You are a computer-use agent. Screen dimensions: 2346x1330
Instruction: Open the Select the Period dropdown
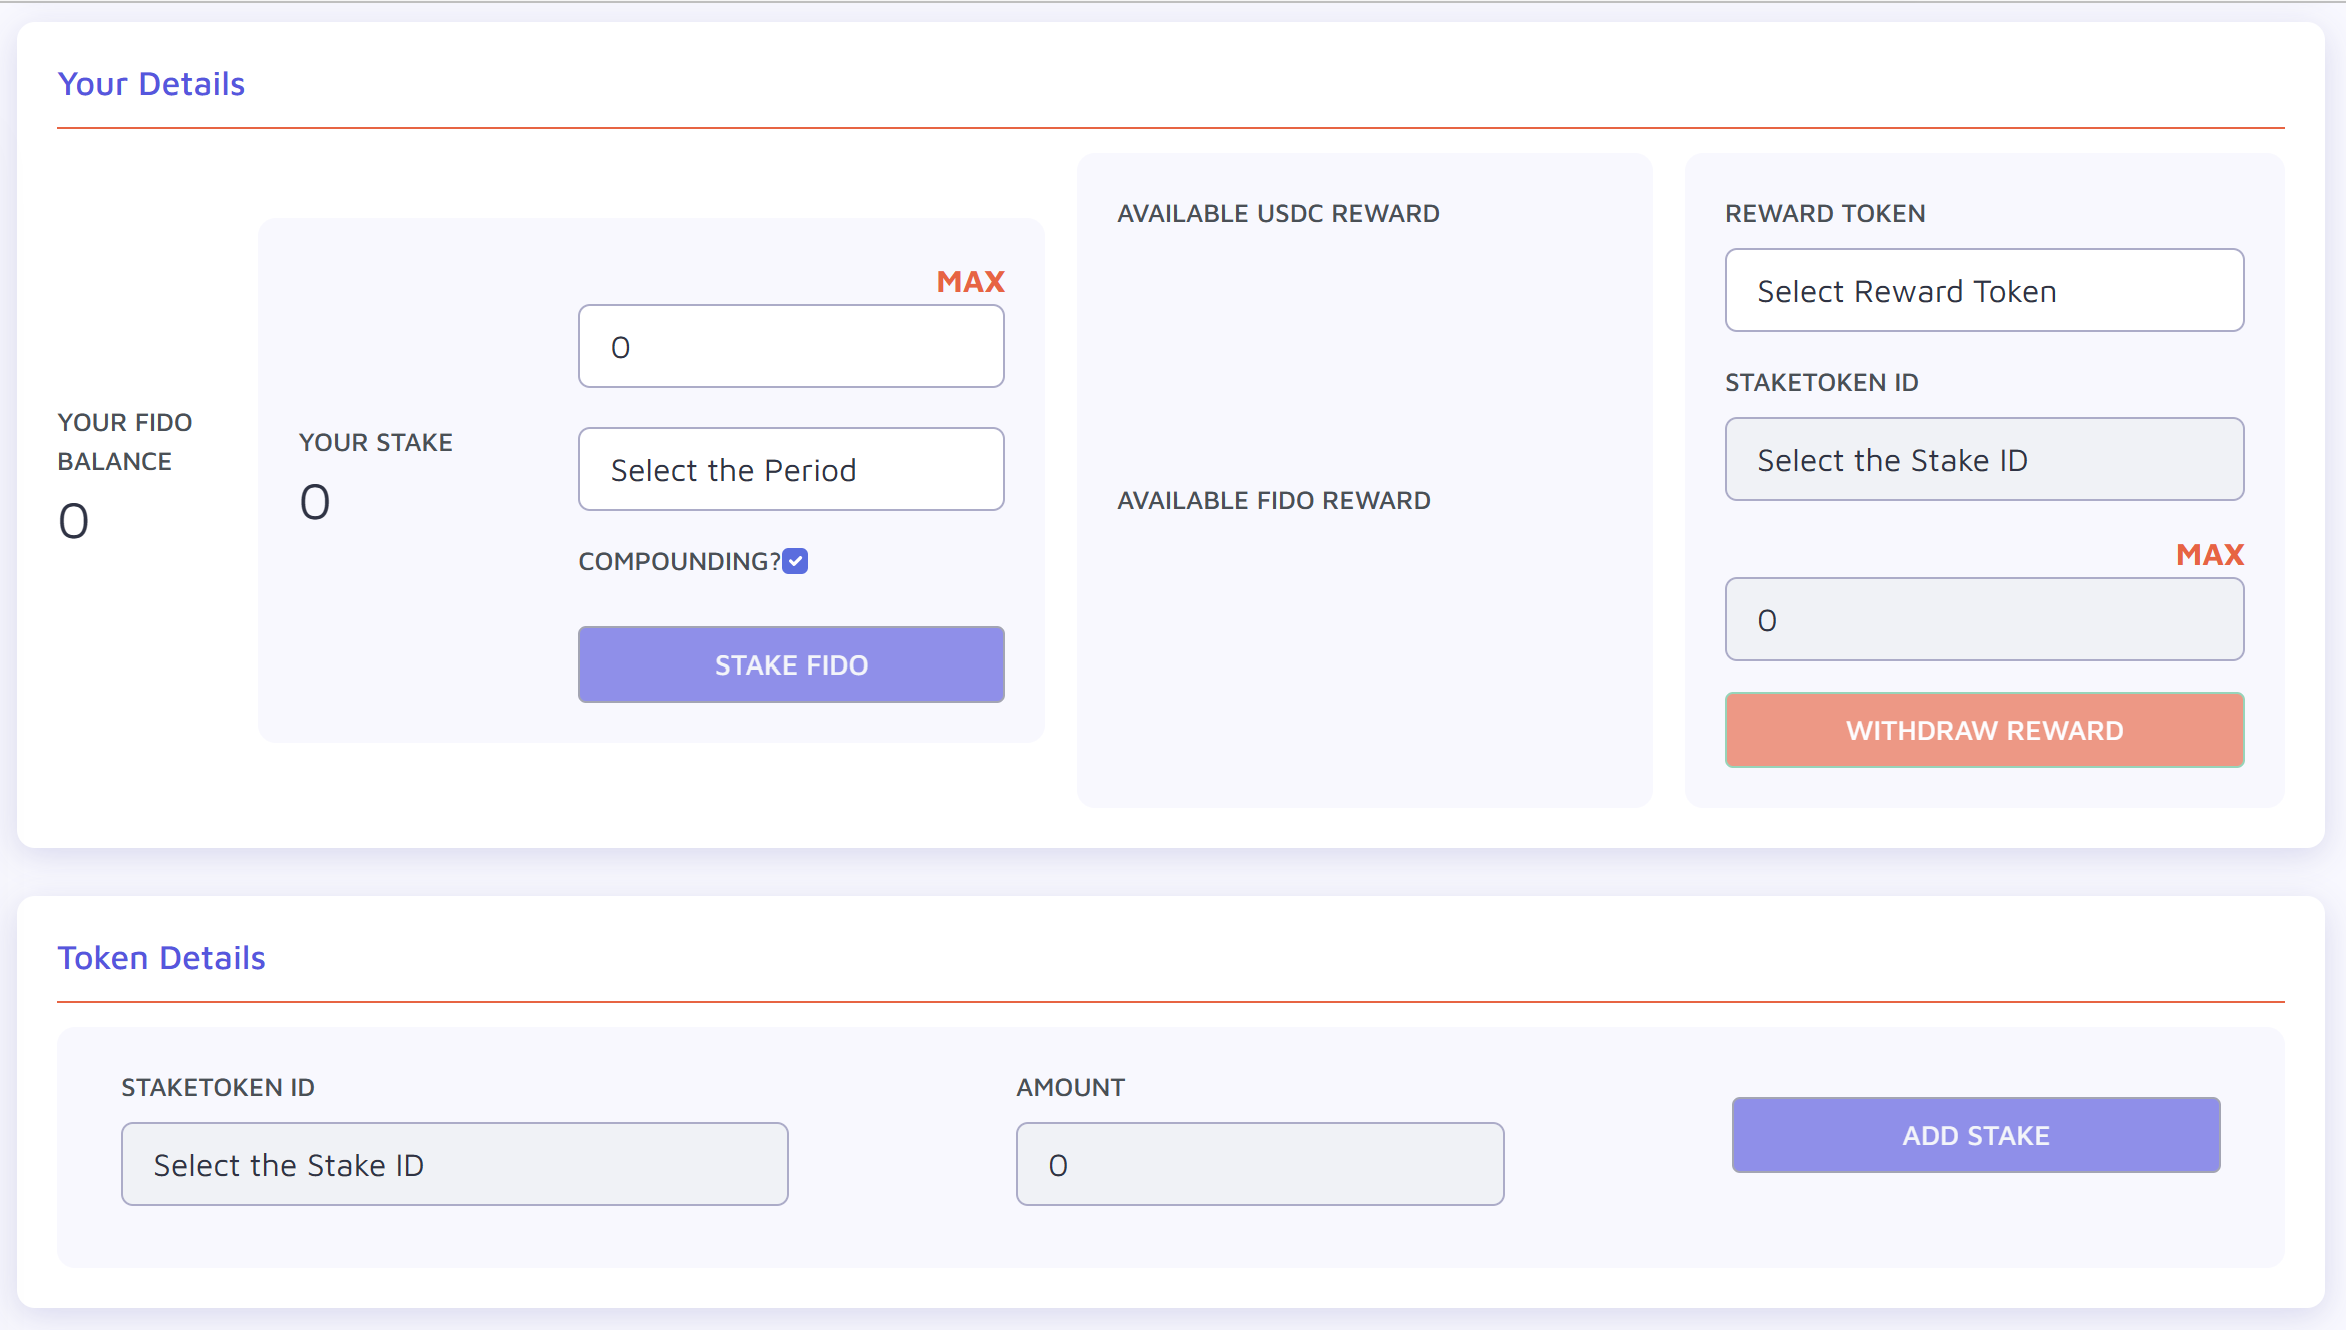790,469
